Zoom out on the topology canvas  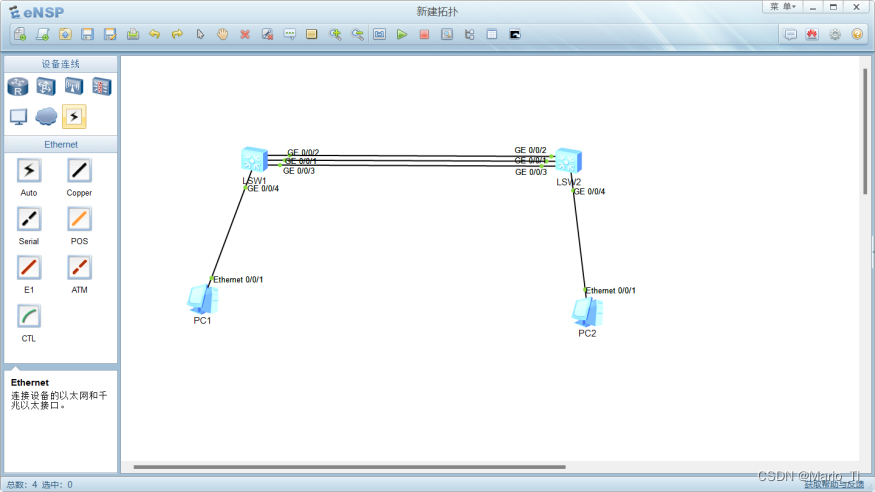(357, 35)
